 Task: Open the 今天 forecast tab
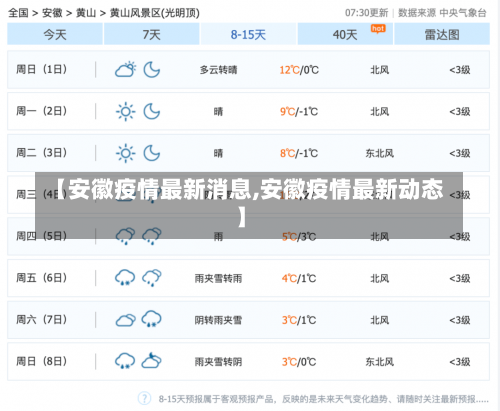tap(55, 34)
